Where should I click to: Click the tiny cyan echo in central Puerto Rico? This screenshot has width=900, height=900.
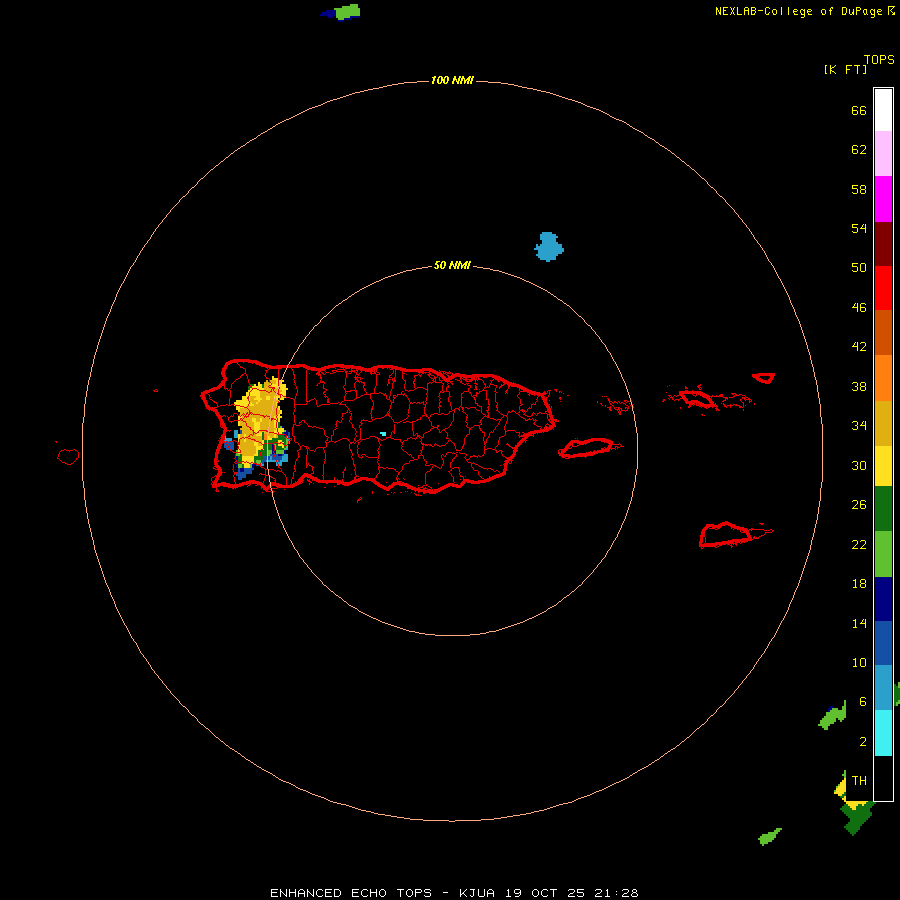[x=383, y=434]
